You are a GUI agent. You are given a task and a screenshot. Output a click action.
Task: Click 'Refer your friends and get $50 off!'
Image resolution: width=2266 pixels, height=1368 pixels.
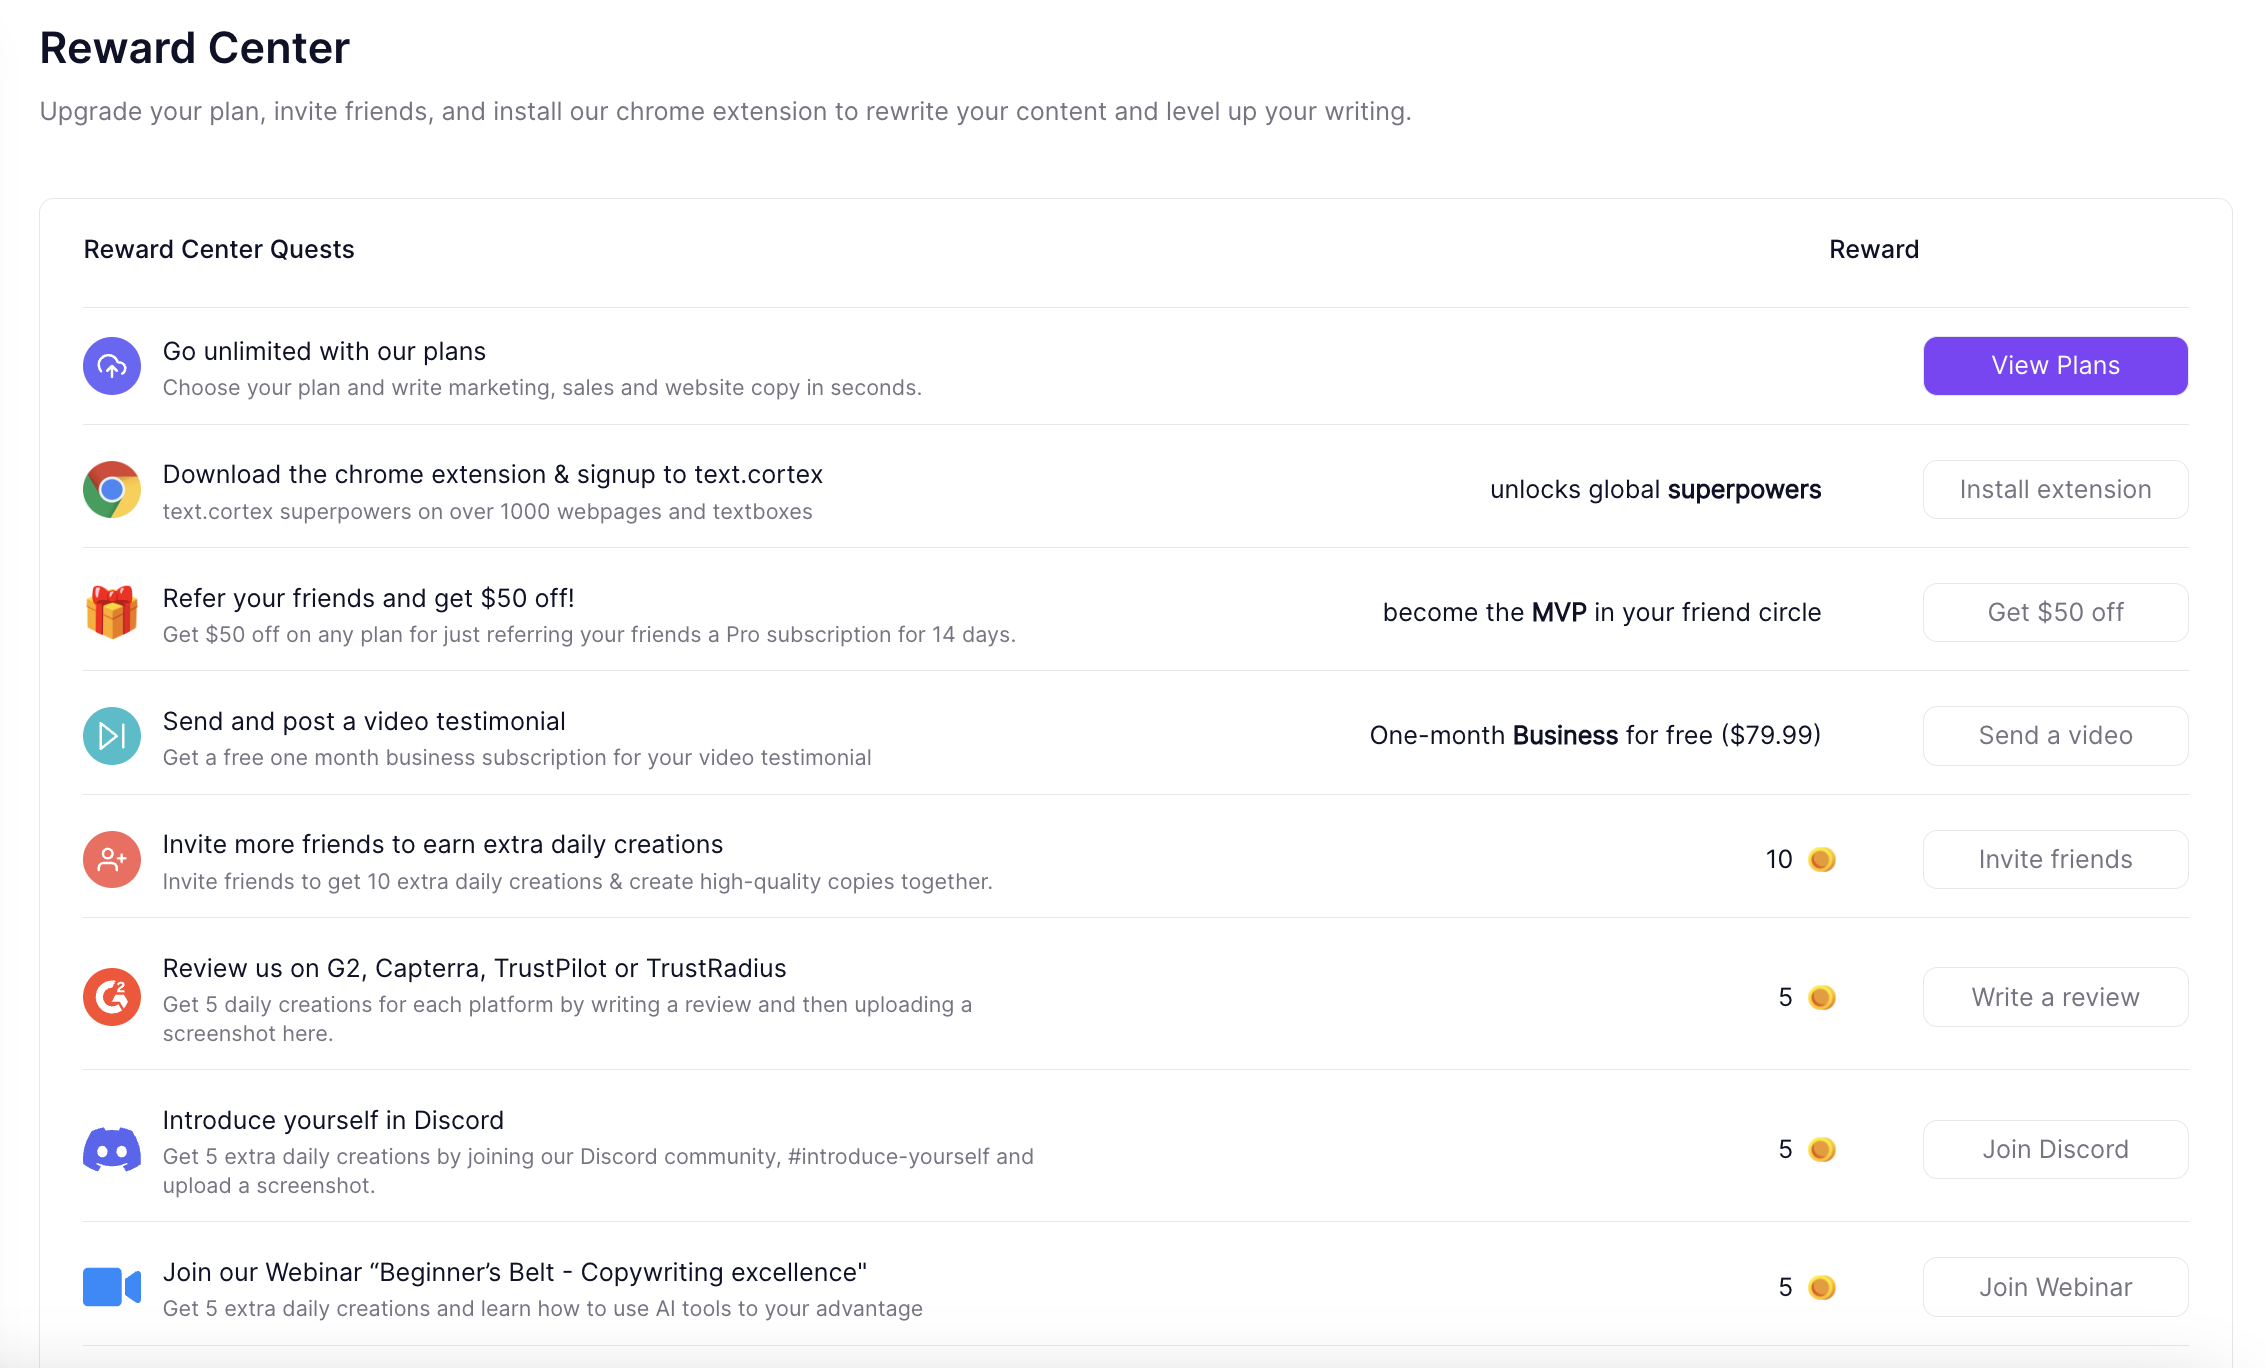pyautogui.click(x=369, y=598)
